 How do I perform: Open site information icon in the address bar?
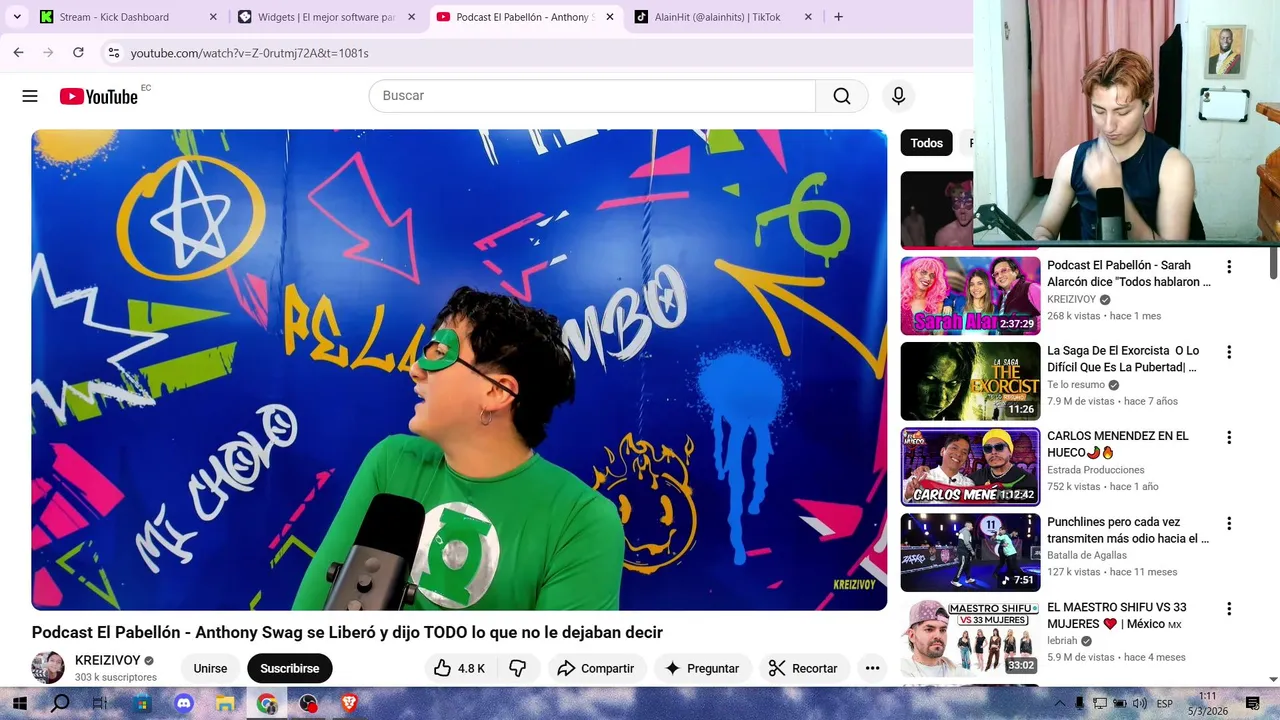[x=114, y=52]
